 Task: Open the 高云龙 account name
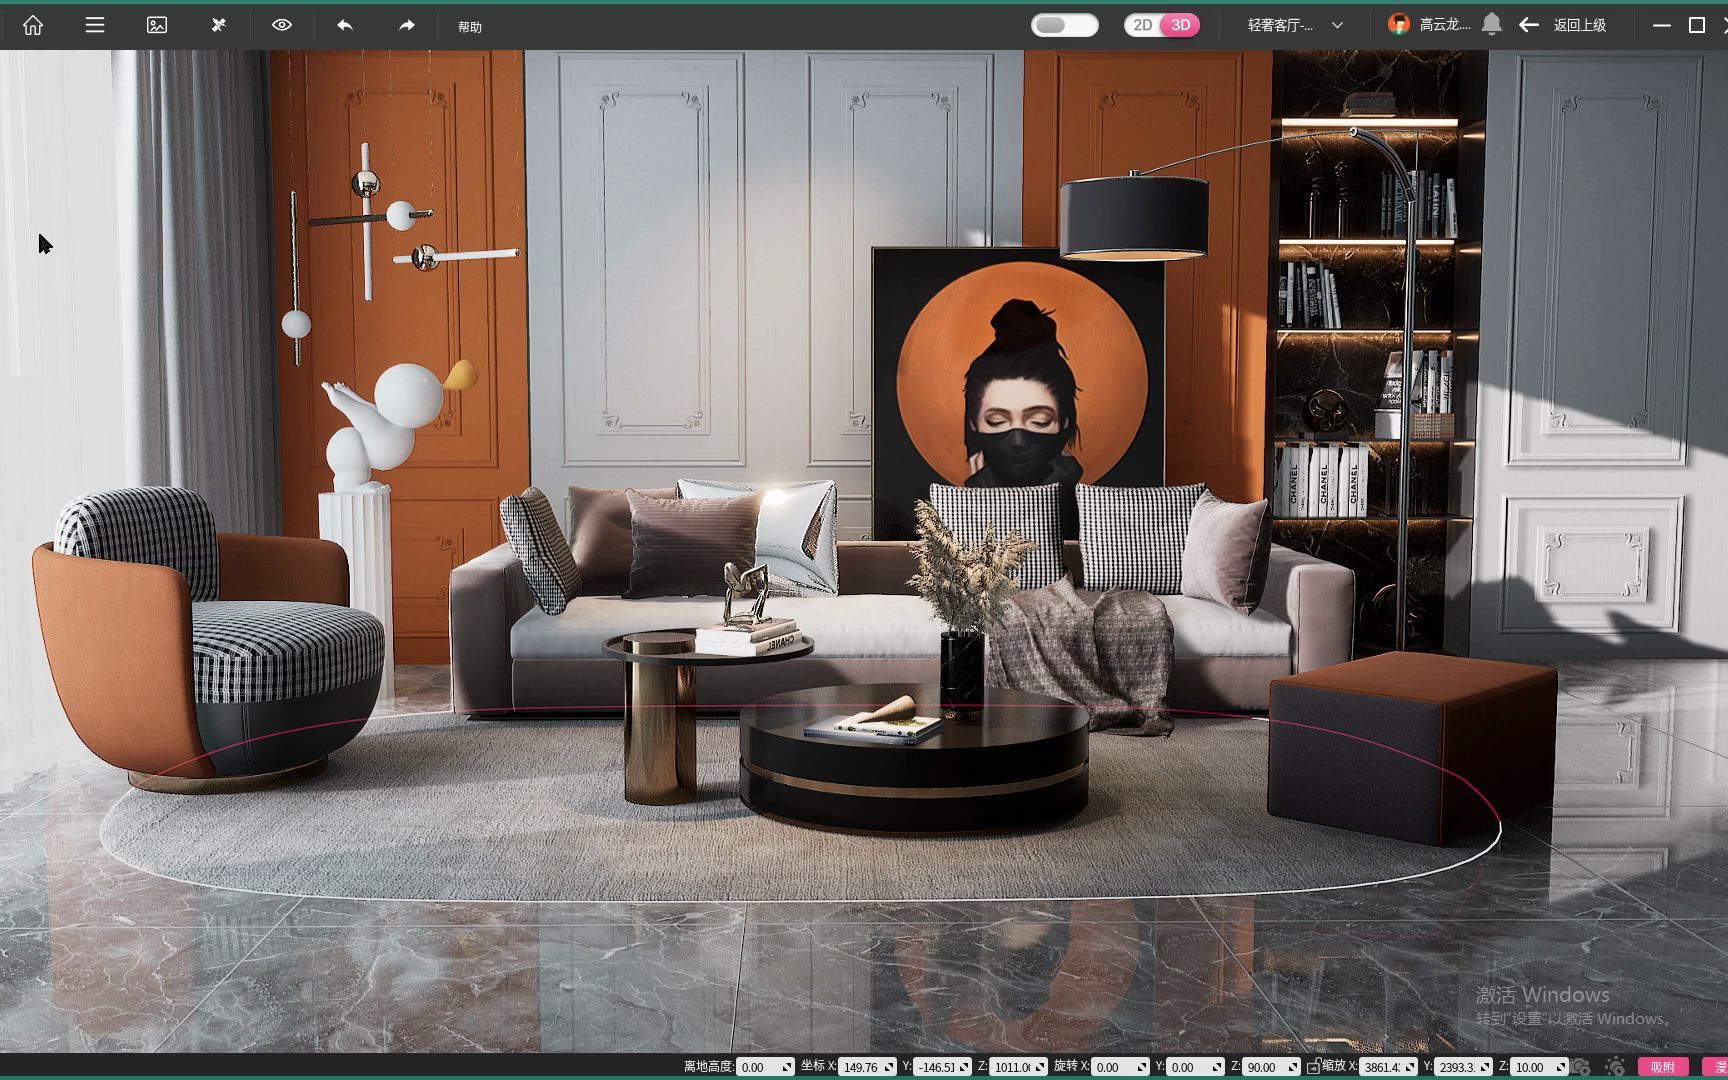coord(1445,25)
